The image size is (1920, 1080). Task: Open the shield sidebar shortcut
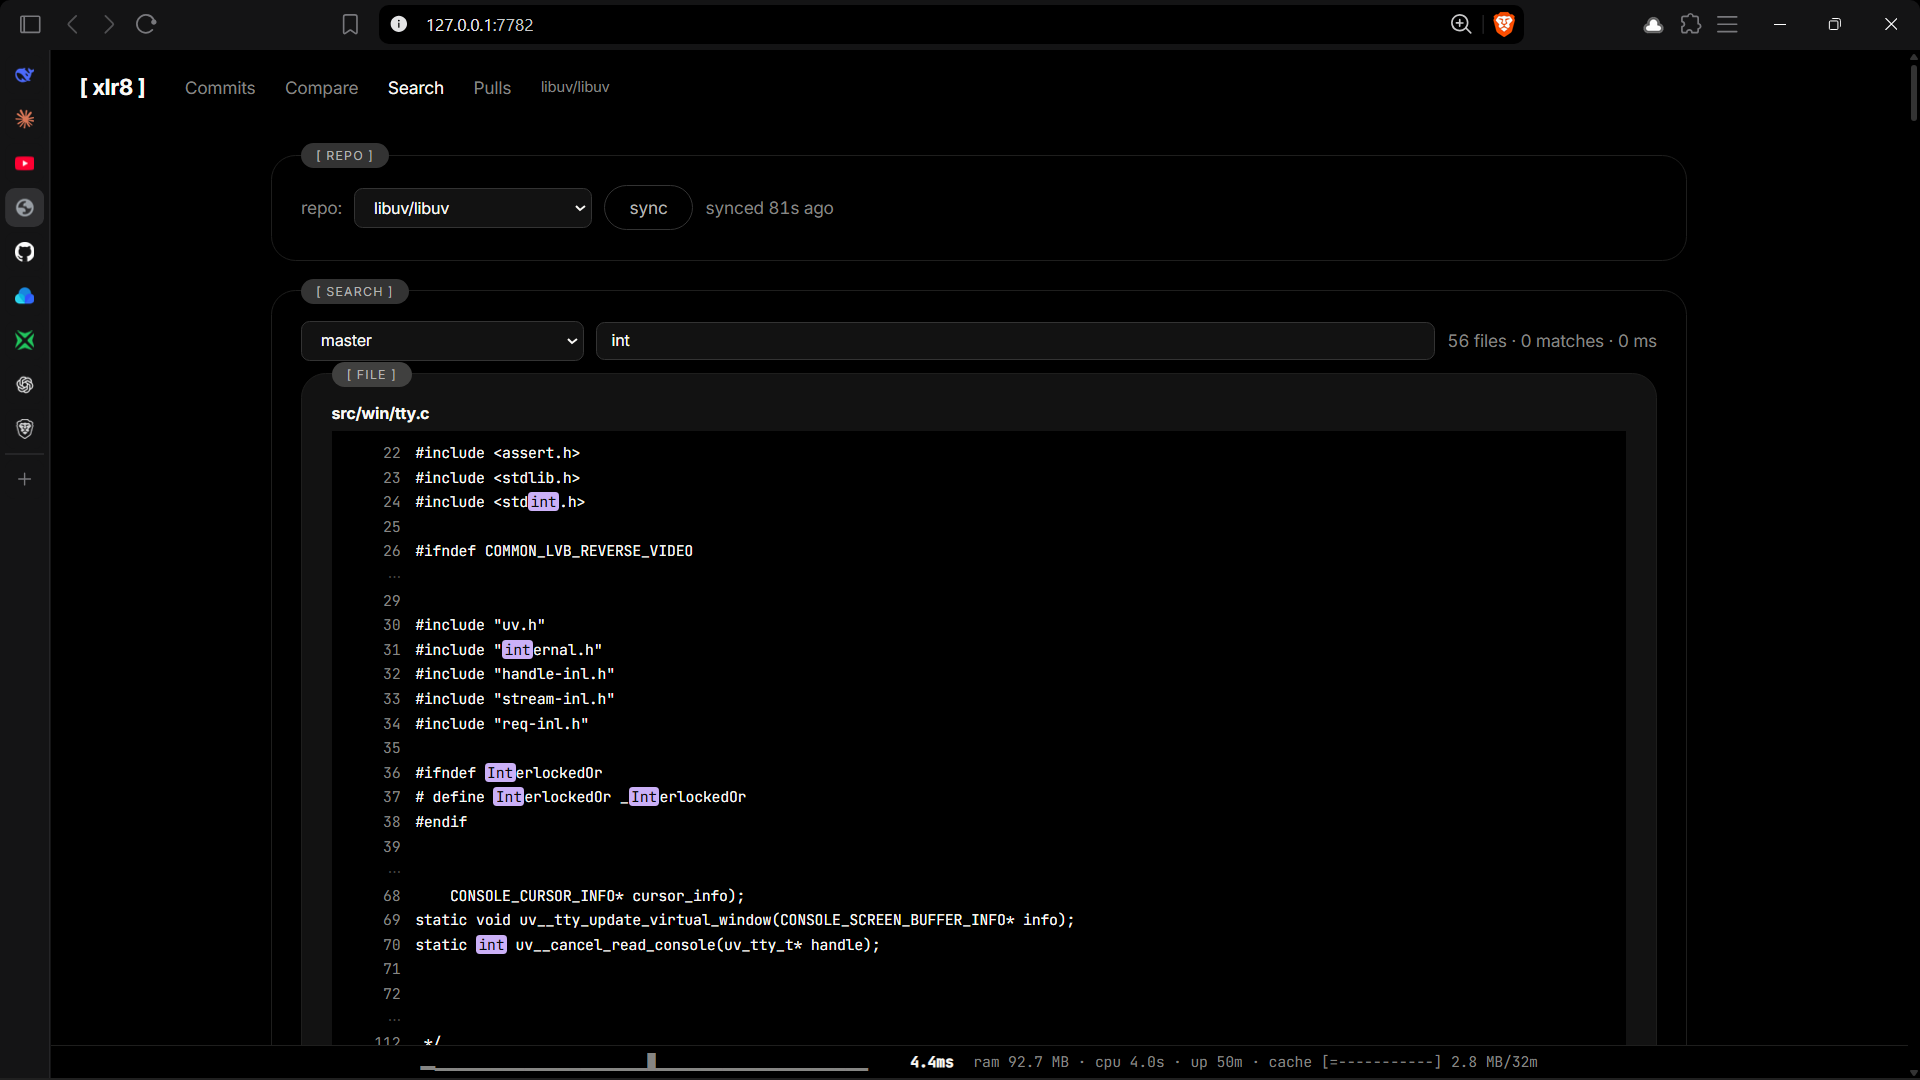coord(25,429)
